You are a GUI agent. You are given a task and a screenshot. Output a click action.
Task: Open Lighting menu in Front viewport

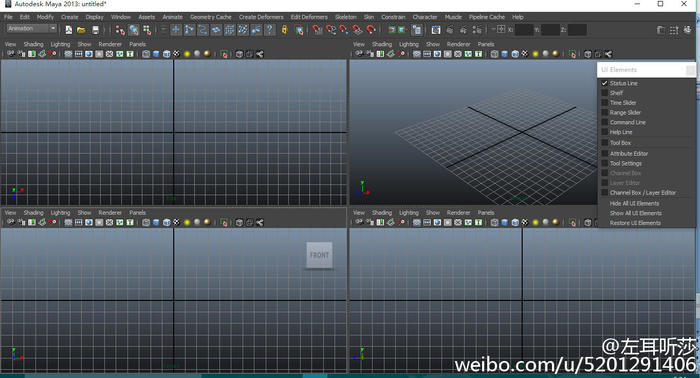click(x=60, y=213)
